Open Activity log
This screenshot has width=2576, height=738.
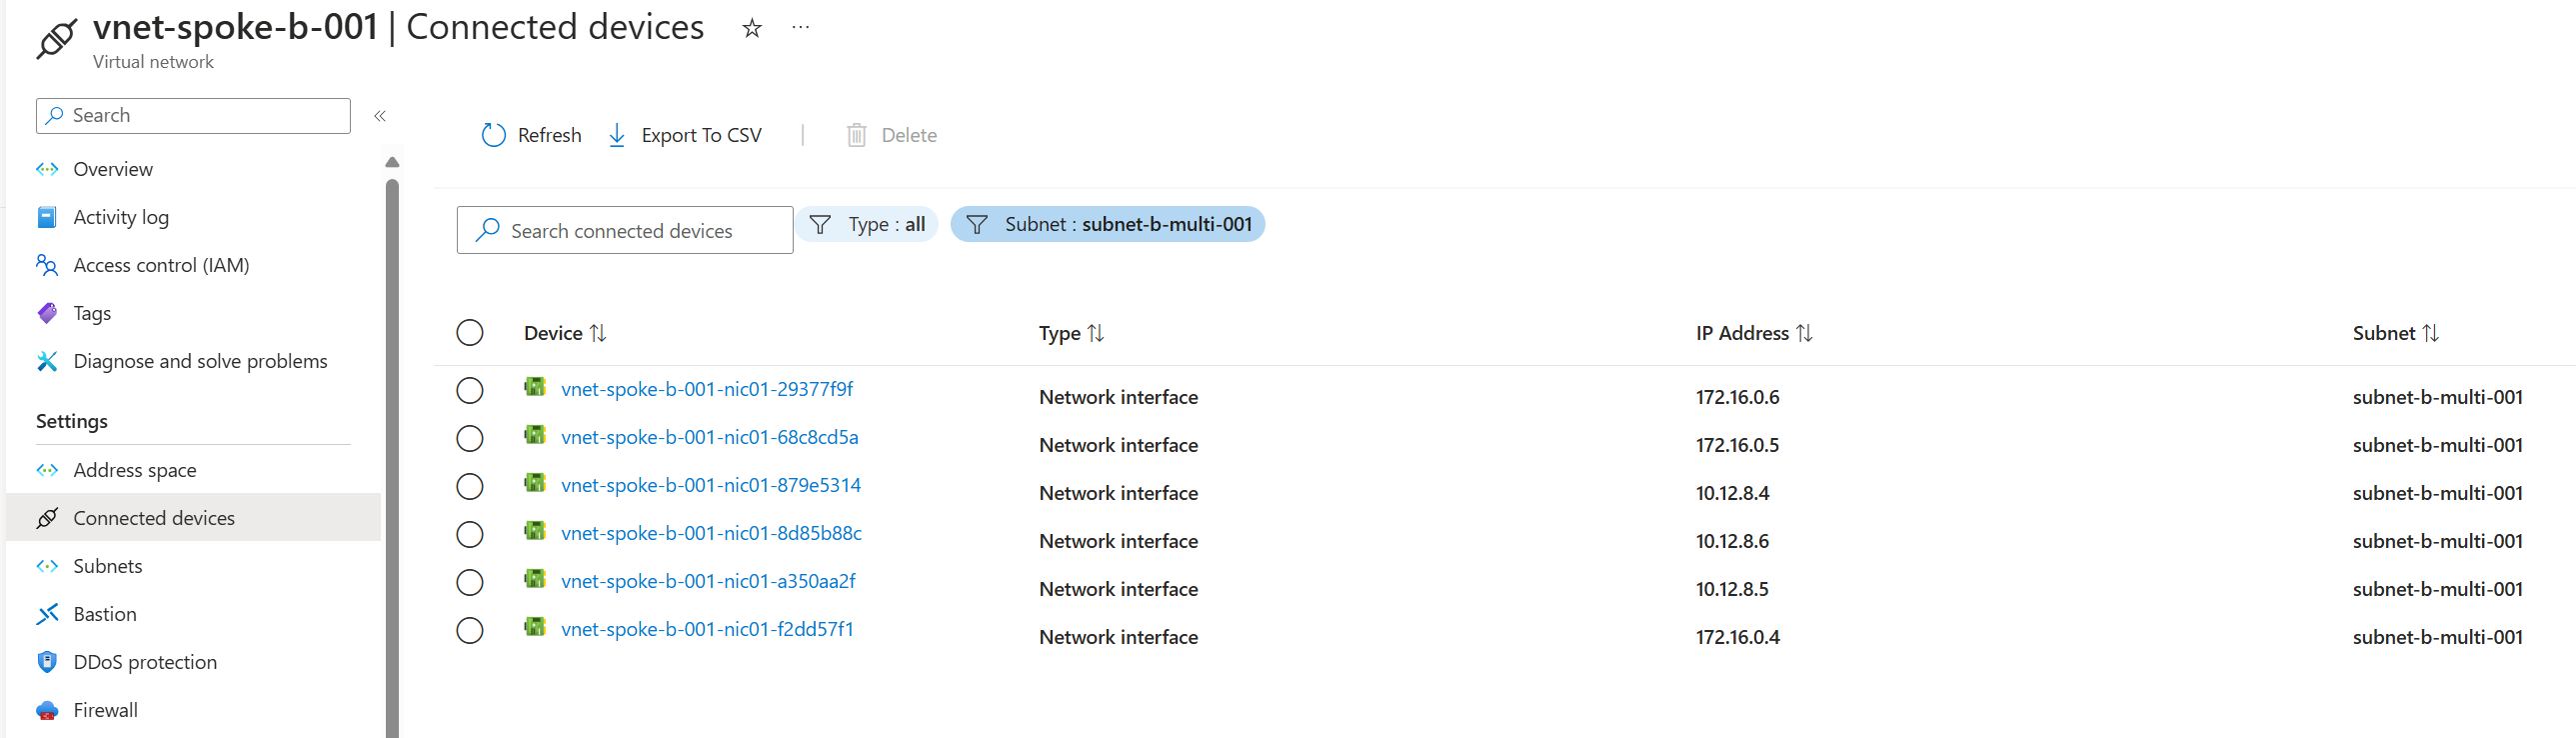193,217
